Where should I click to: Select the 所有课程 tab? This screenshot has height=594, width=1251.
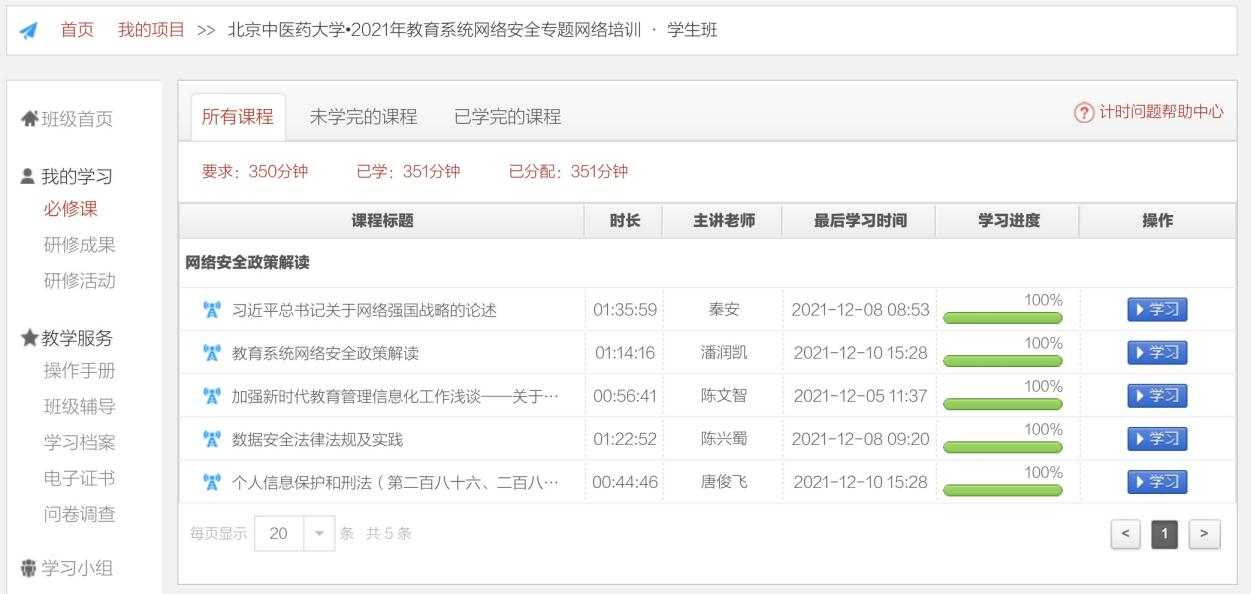[237, 117]
